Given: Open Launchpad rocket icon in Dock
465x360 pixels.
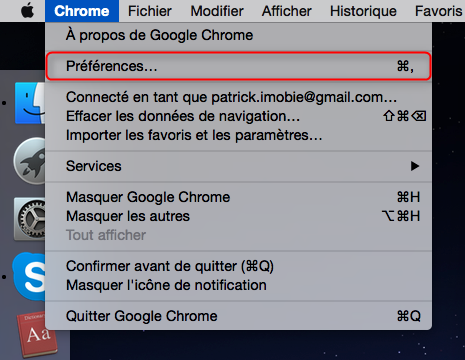Looking at the screenshot, I should 30,161.
